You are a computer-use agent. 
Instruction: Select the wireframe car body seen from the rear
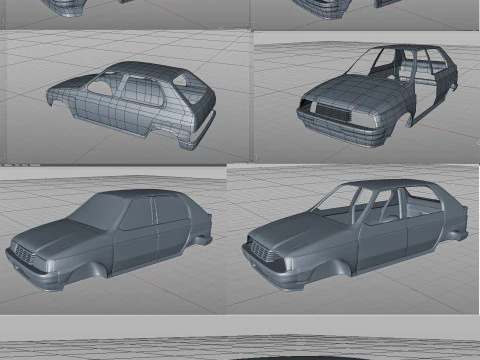click(x=131, y=105)
